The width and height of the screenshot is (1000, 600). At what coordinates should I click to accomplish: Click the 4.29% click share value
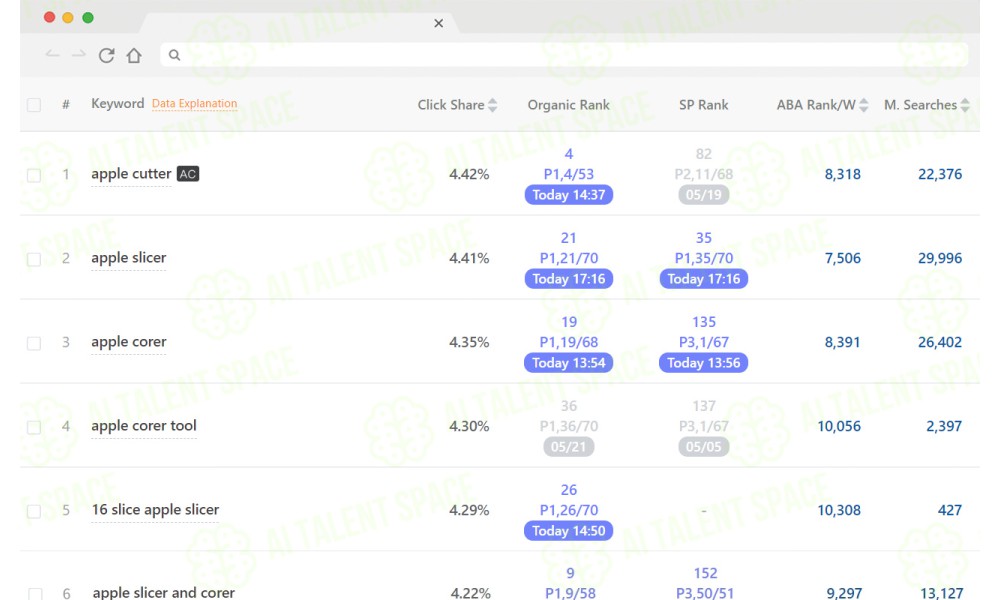(469, 510)
